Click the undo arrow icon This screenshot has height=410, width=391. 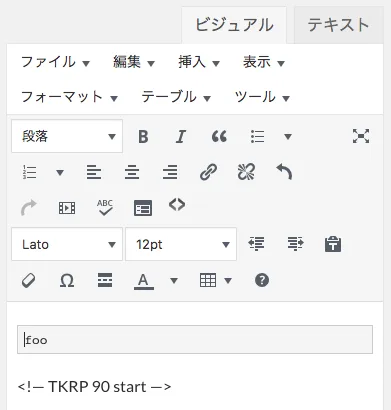pyautogui.click(x=284, y=172)
